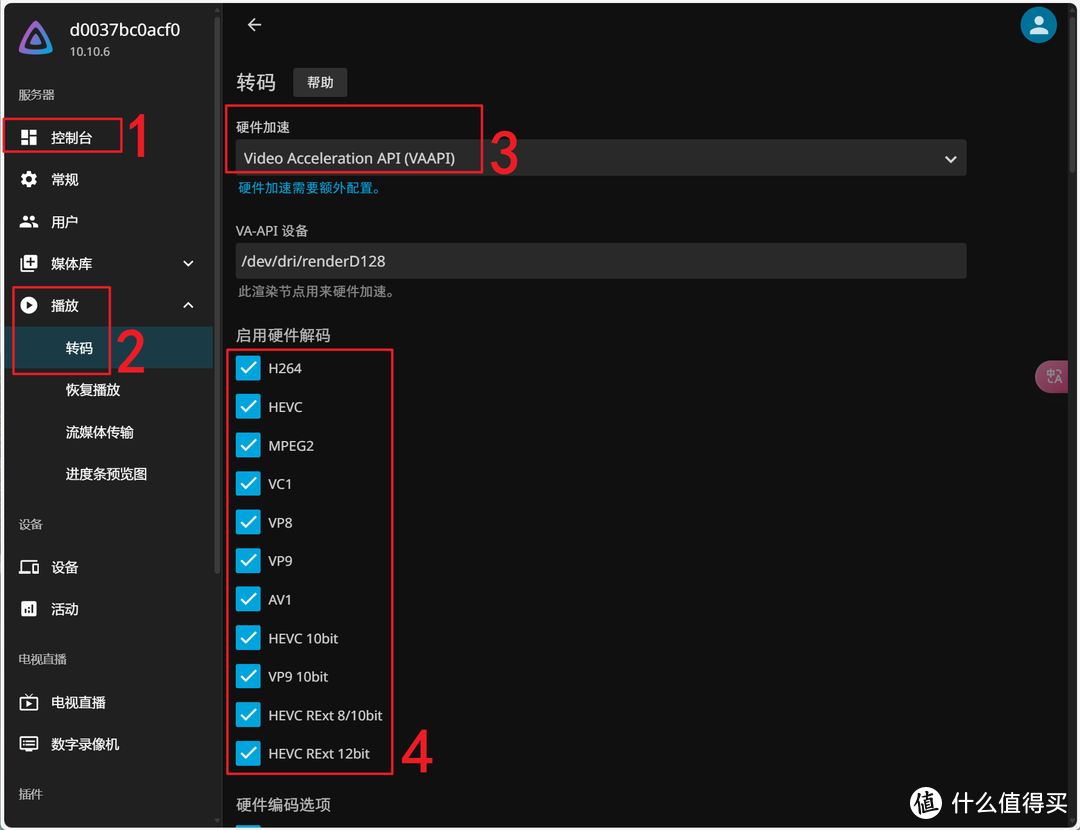Click the 控制台 dashboard icon

[x=29, y=137]
